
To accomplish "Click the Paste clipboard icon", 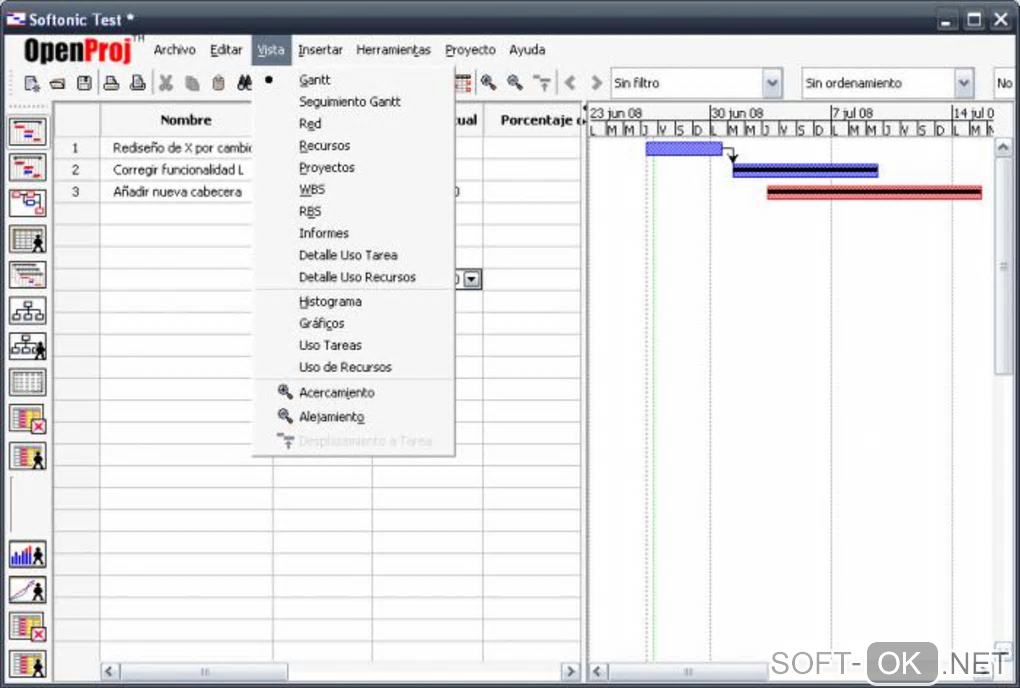I will (219, 83).
